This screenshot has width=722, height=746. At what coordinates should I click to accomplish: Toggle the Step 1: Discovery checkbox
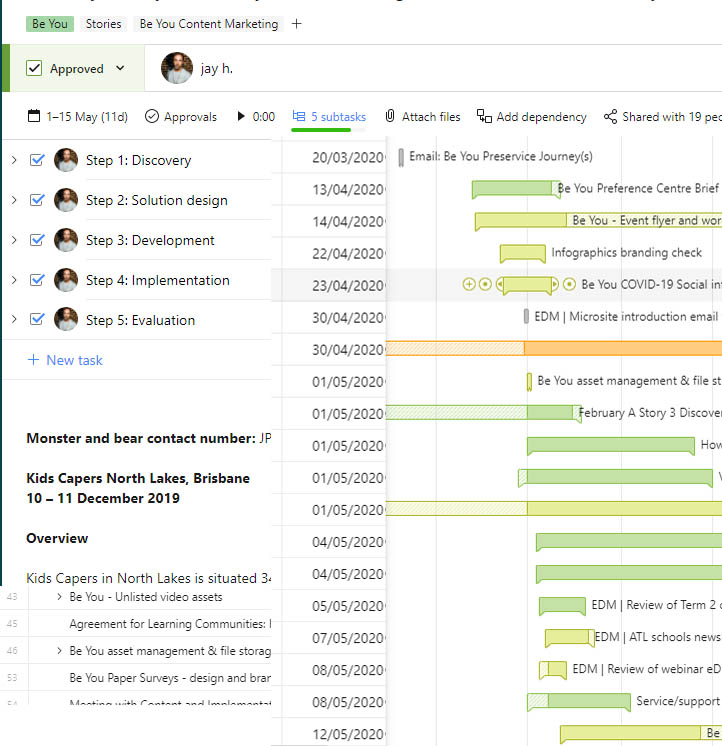click(37, 160)
